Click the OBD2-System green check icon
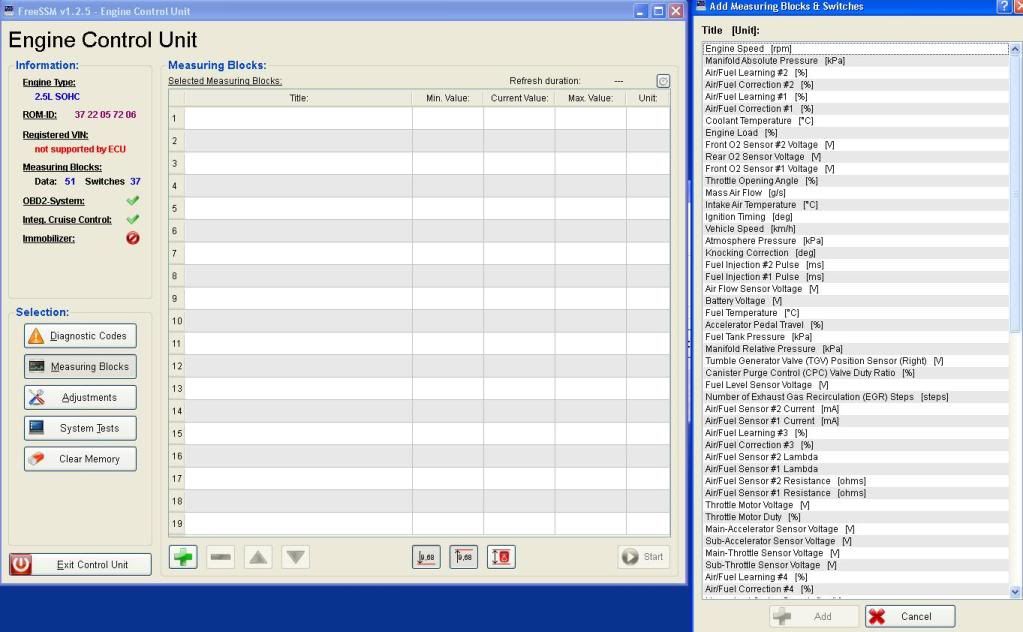This screenshot has width=1023, height=632. click(132, 201)
